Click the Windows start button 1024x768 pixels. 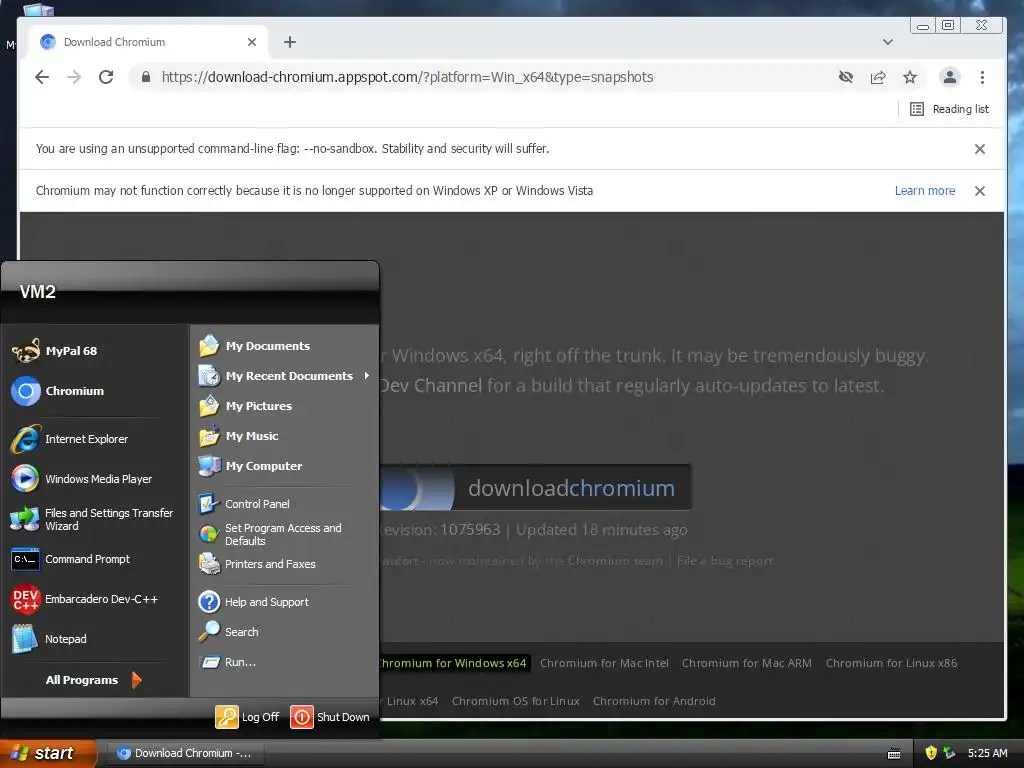coord(48,754)
